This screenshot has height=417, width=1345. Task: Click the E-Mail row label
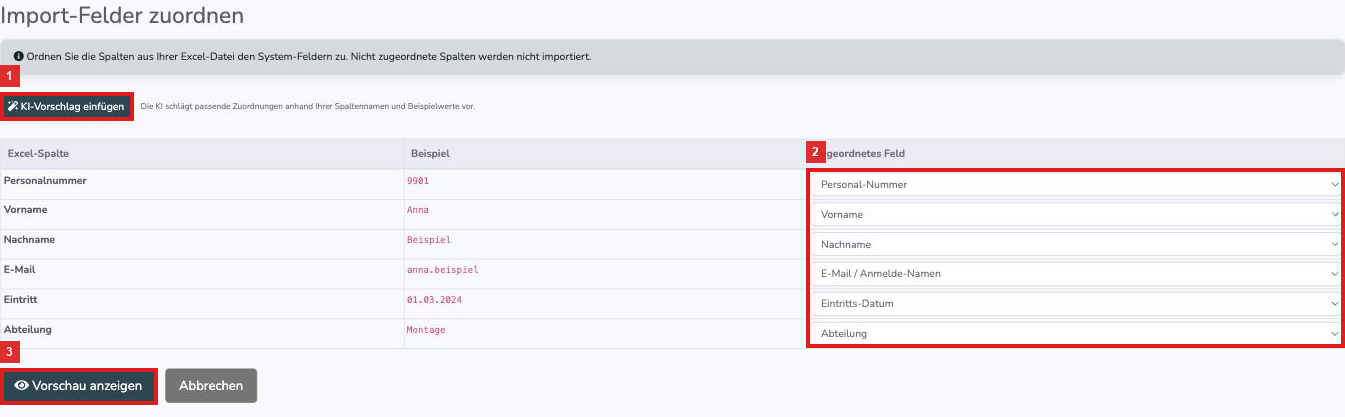21,270
